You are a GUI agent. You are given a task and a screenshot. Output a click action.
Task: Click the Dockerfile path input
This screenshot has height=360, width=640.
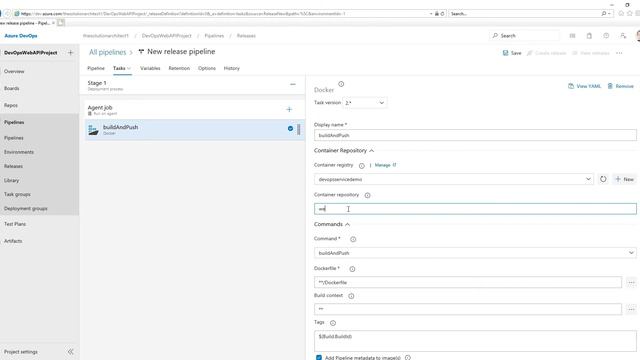(x=468, y=282)
